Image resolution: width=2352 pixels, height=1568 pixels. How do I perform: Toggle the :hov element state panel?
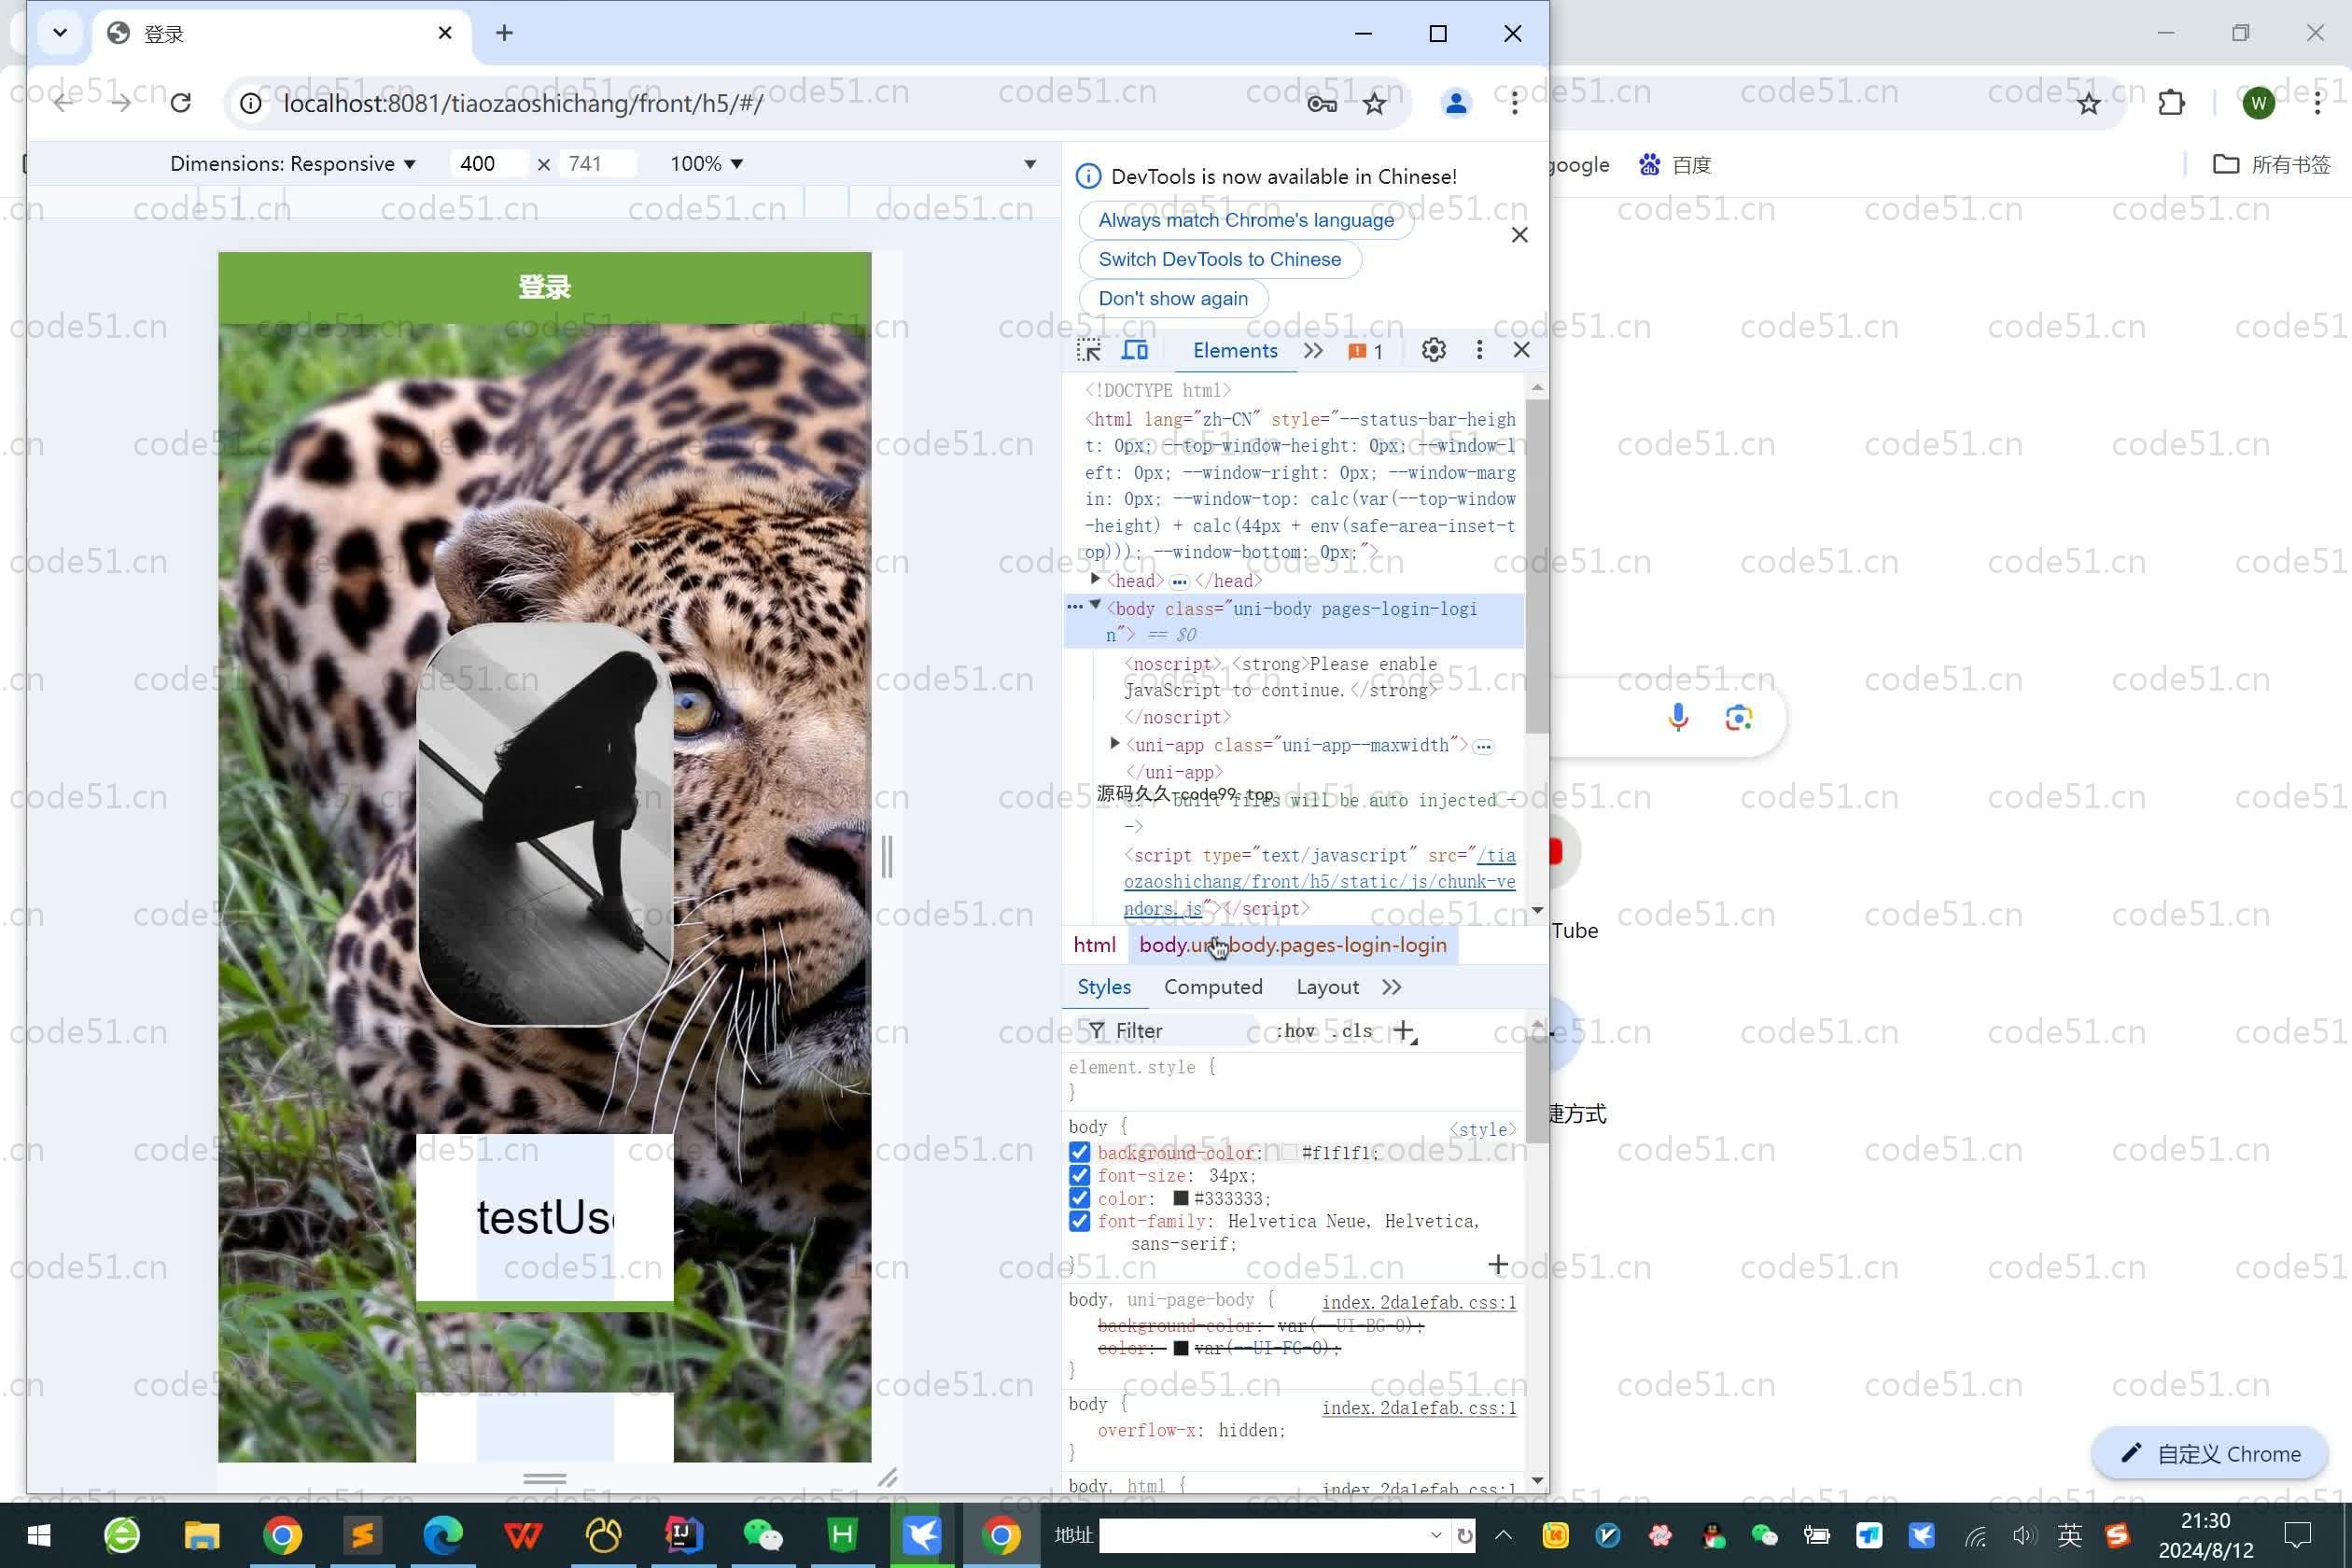tap(1295, 1031)
